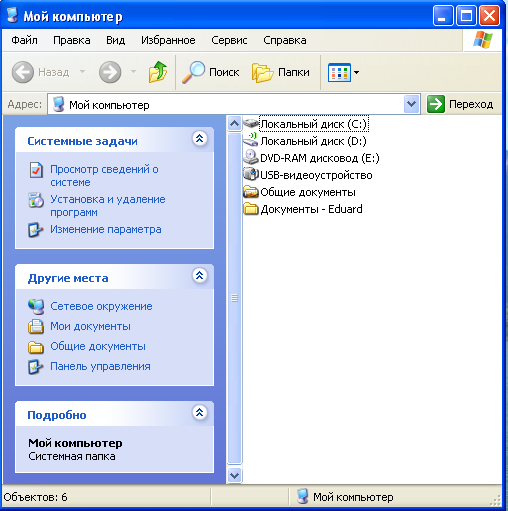The width and height of the screenshot is (508, 511).
Task: Collapse the Подробно panel
Action: 200,412
